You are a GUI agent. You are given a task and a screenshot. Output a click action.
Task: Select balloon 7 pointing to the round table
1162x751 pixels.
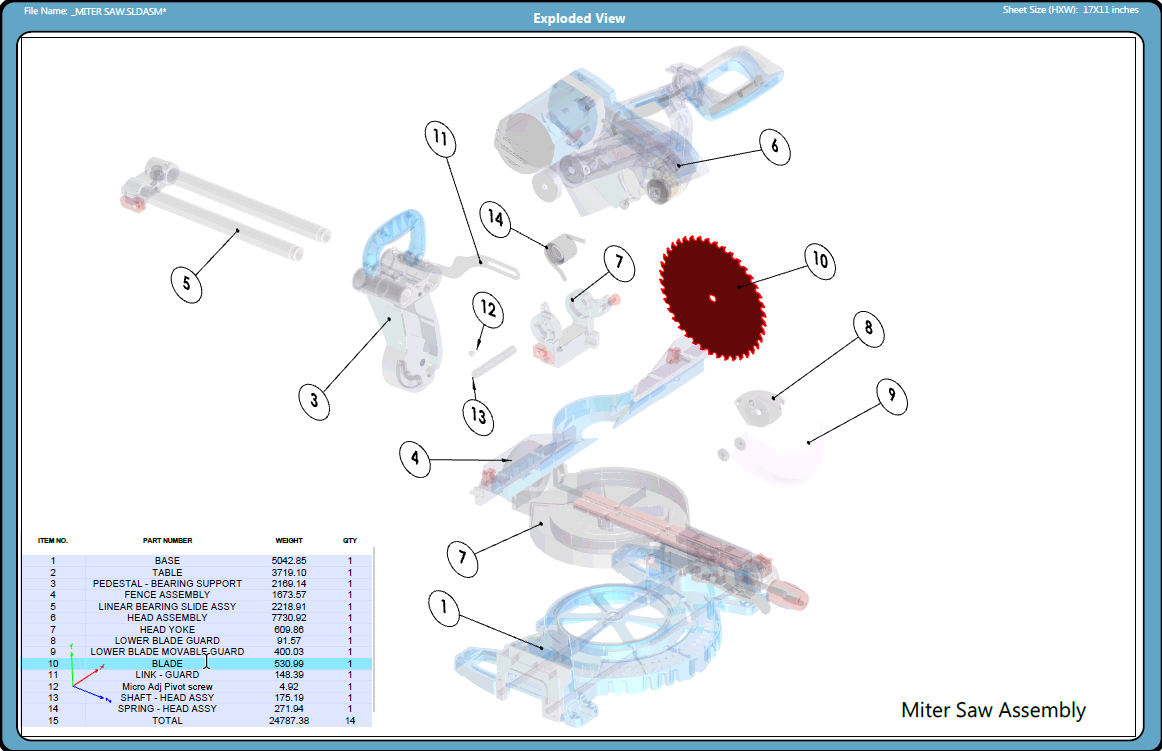click(462, 558)
